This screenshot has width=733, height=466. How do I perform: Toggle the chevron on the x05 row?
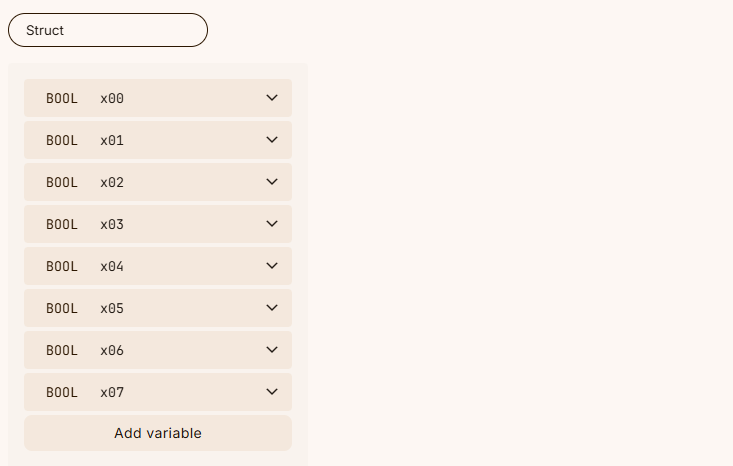272,308
